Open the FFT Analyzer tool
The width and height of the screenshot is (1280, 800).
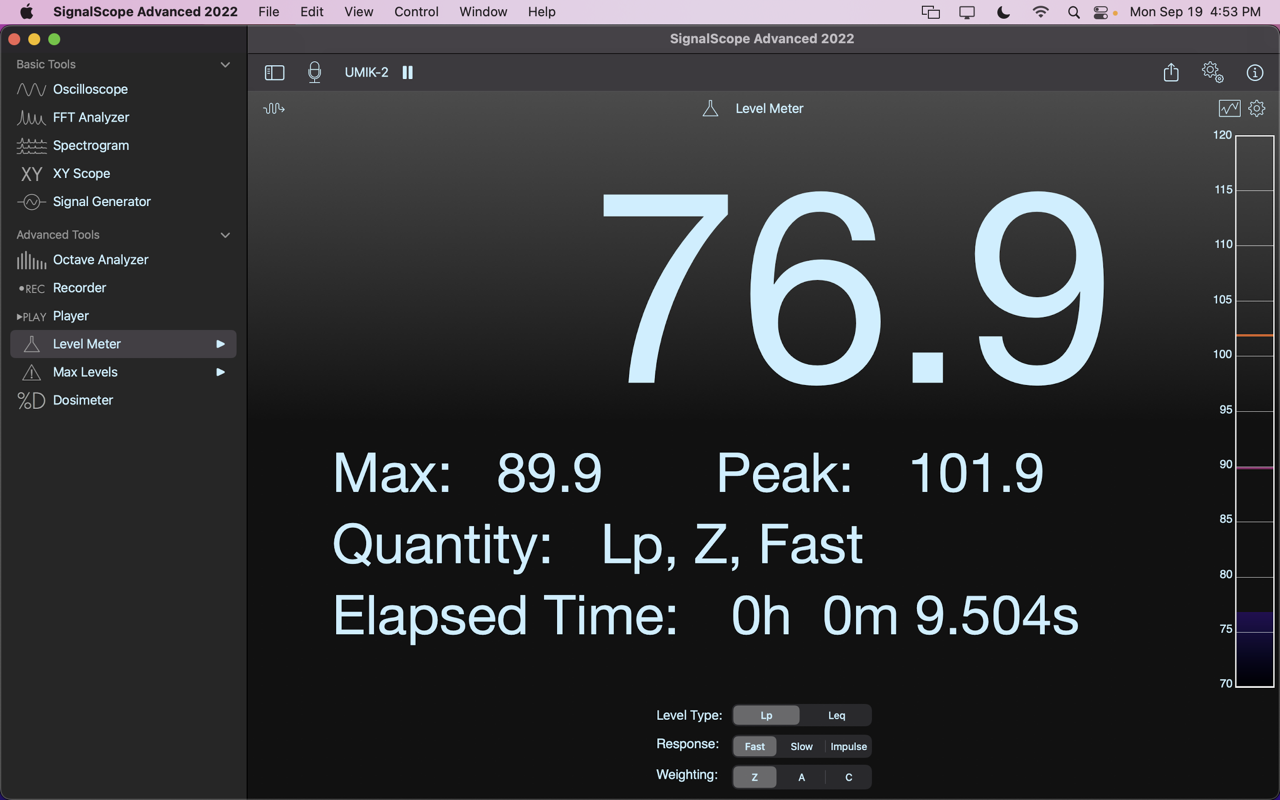pyautogui.click(x=90, y=117)
